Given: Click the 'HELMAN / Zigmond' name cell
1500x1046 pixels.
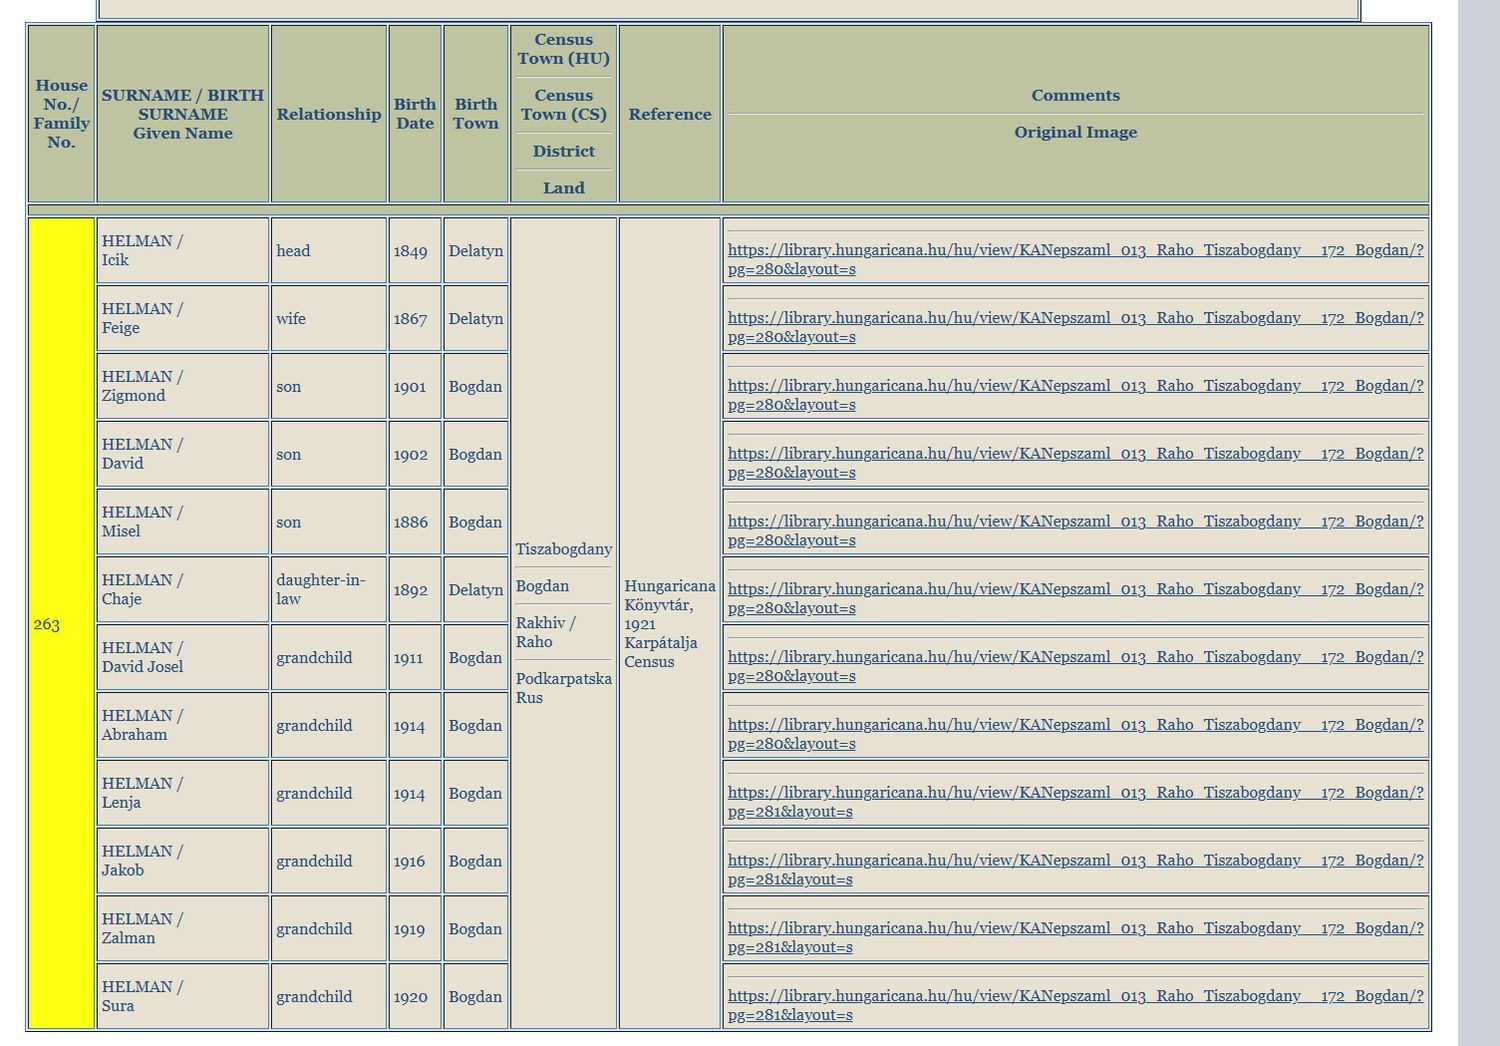Looking at the screenshot, I should (x=183, y=386).
